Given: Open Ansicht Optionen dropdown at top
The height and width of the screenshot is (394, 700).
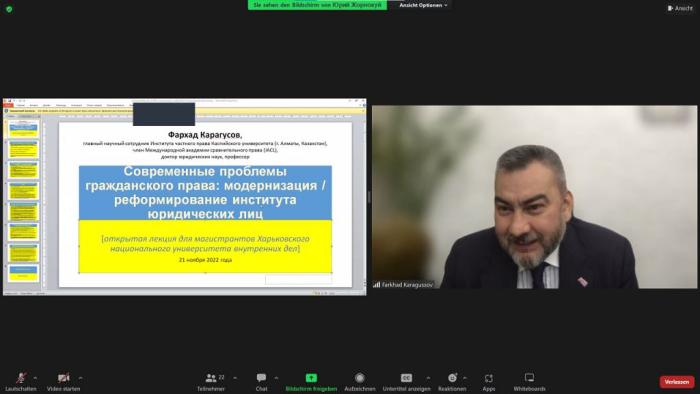Looking at the screenshot, I should (423, 5).
